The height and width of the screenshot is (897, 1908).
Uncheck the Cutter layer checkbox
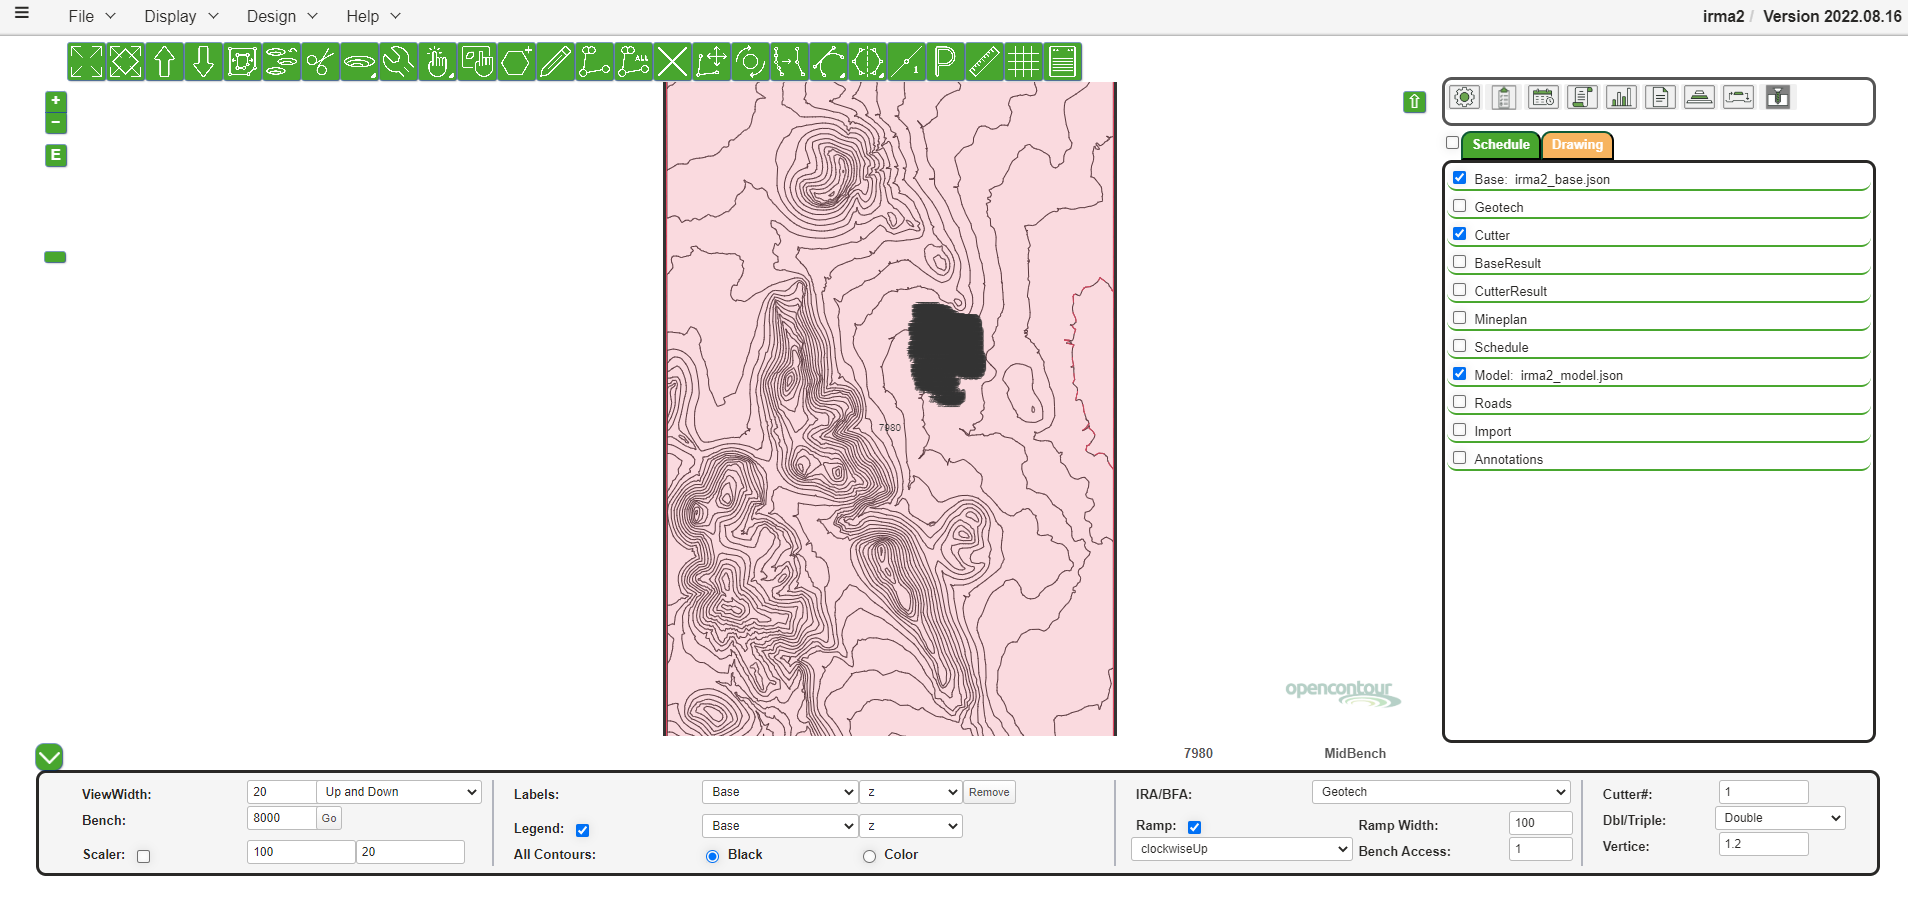(1460, 234)
